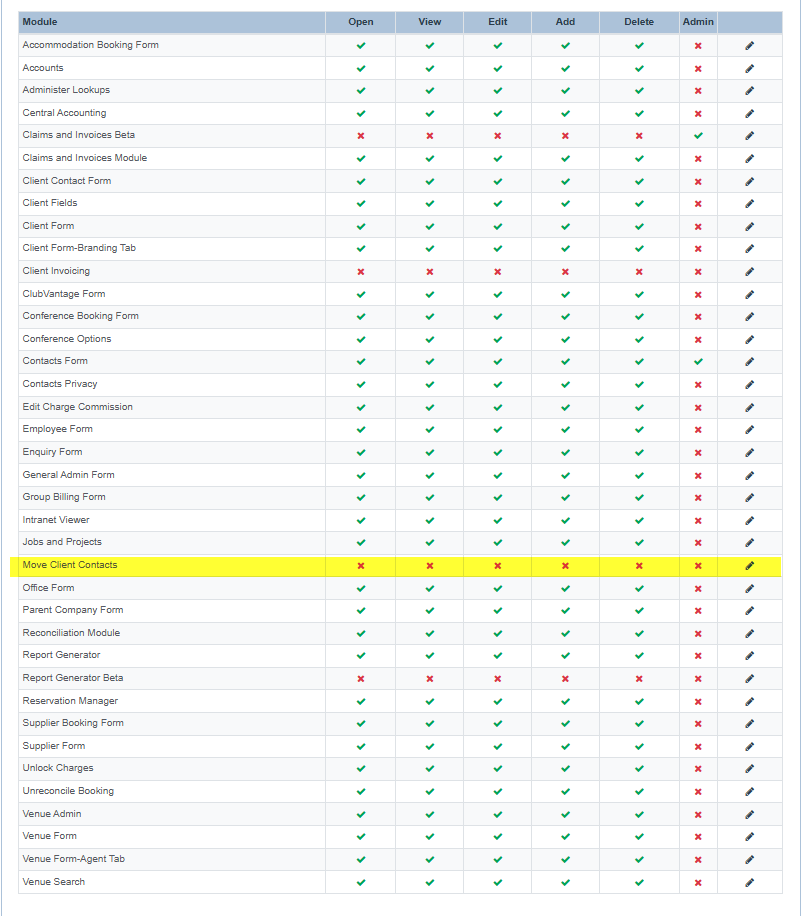Click pencil for Office Form
Viewport: 802px width, 916px height.
click(x=749, y=588)
